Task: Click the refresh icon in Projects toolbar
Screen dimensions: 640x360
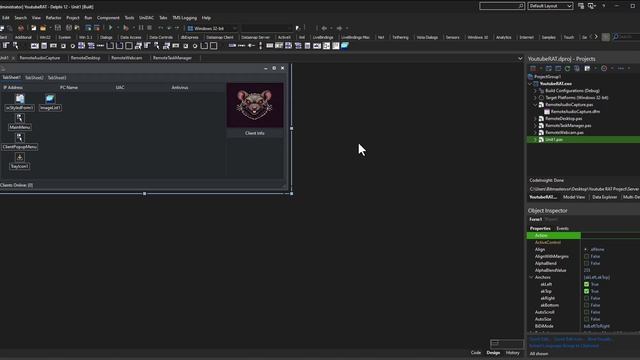Action: click(567, 68)
